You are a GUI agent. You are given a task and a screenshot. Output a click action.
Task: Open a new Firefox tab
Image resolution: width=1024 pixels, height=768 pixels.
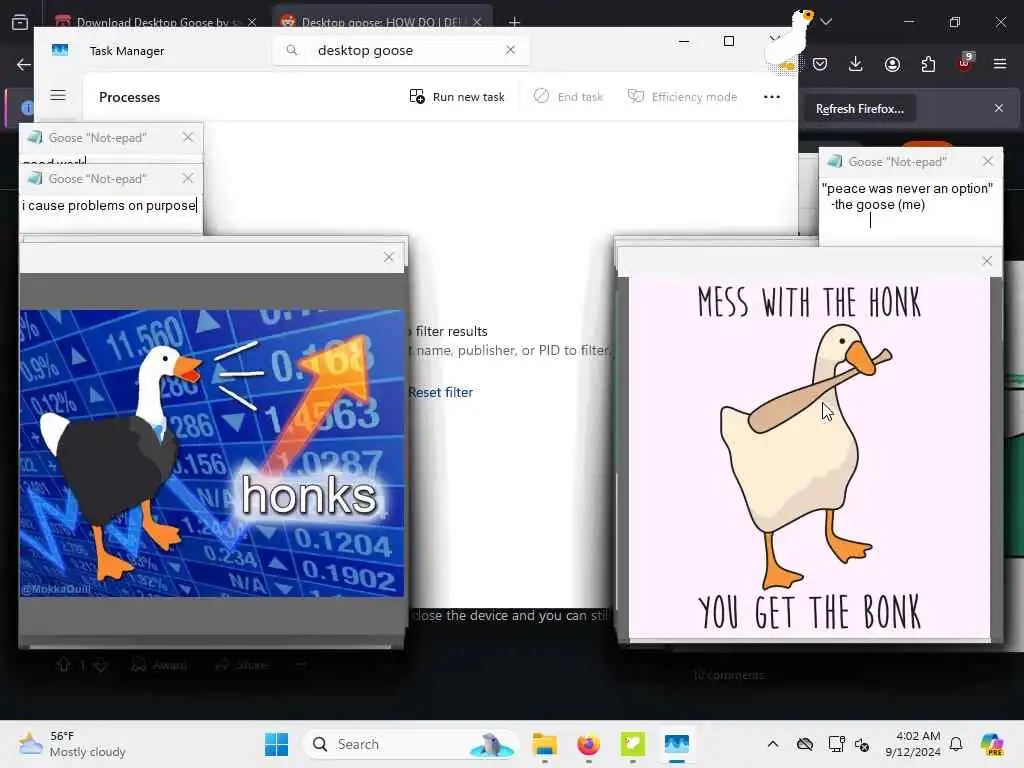click(515, 22)
